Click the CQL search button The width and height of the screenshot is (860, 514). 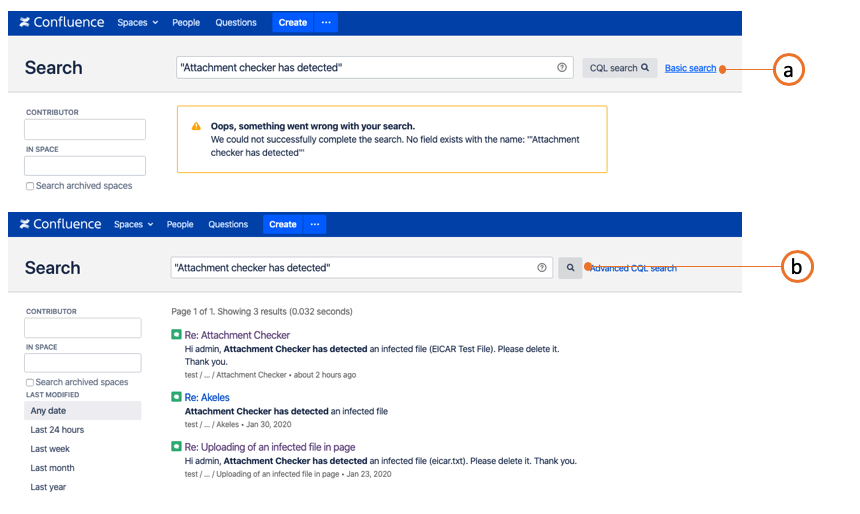point(620,68)
